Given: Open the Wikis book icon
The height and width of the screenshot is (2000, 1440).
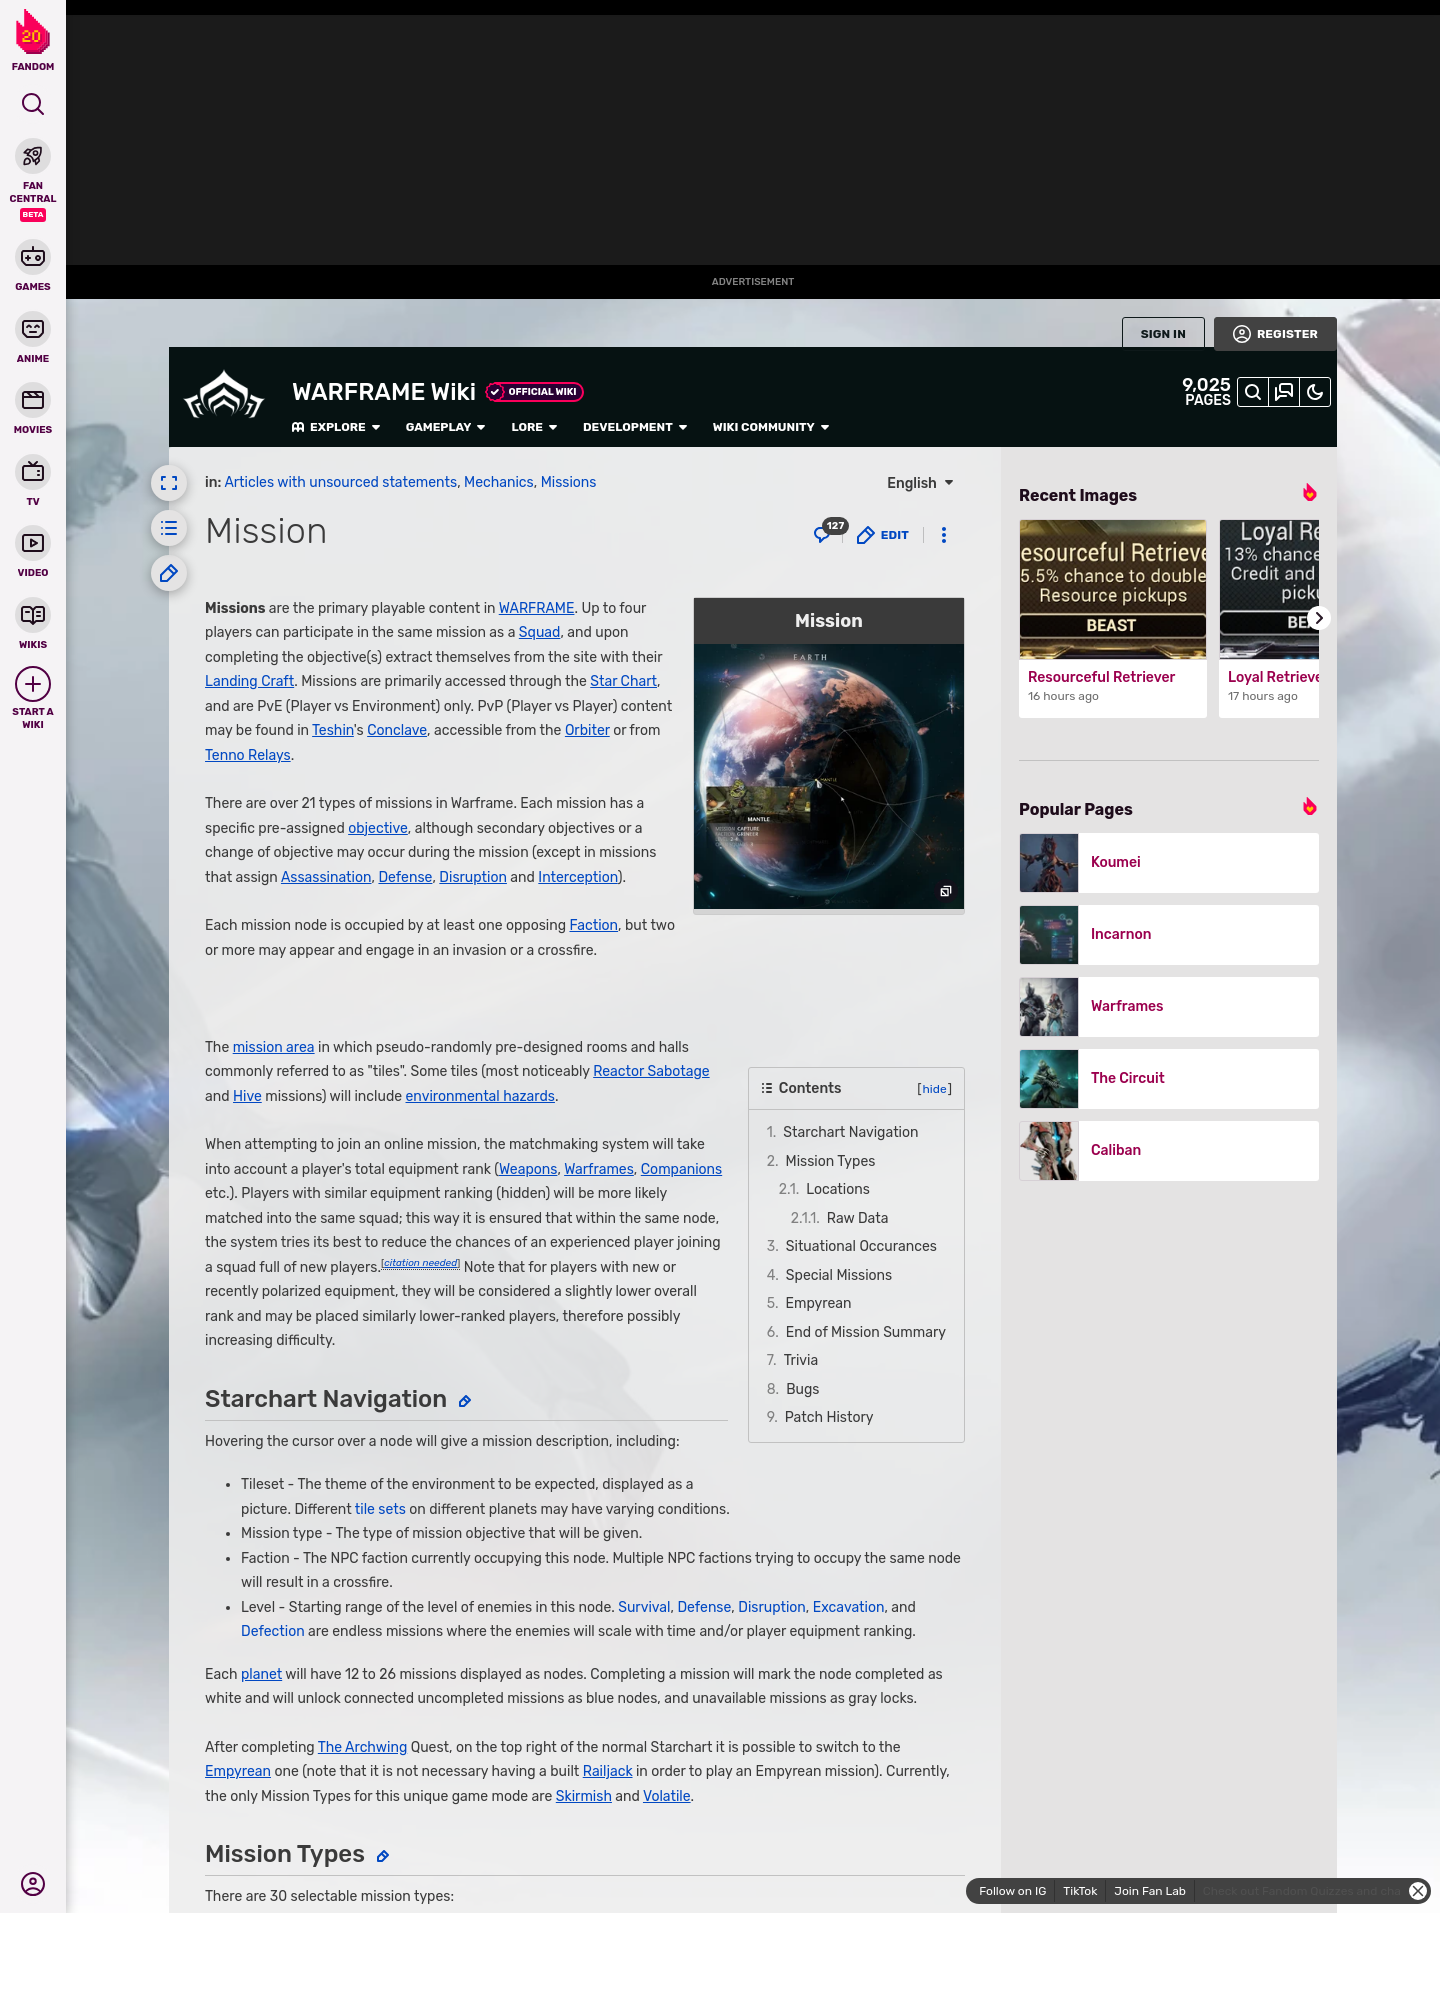Looking at the screenshot, I should [33, 615].
